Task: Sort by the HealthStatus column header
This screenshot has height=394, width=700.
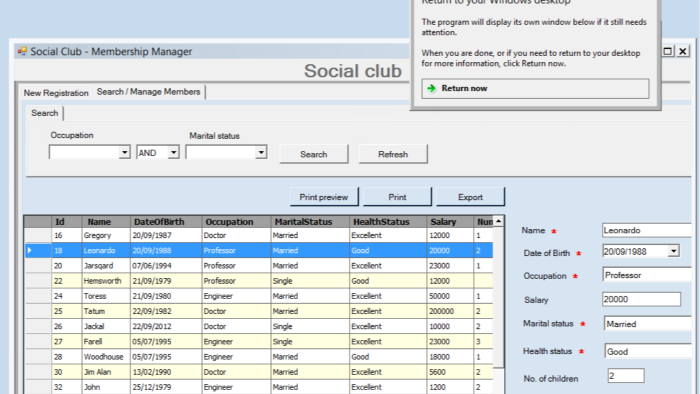Action: (x=388, y=222)
